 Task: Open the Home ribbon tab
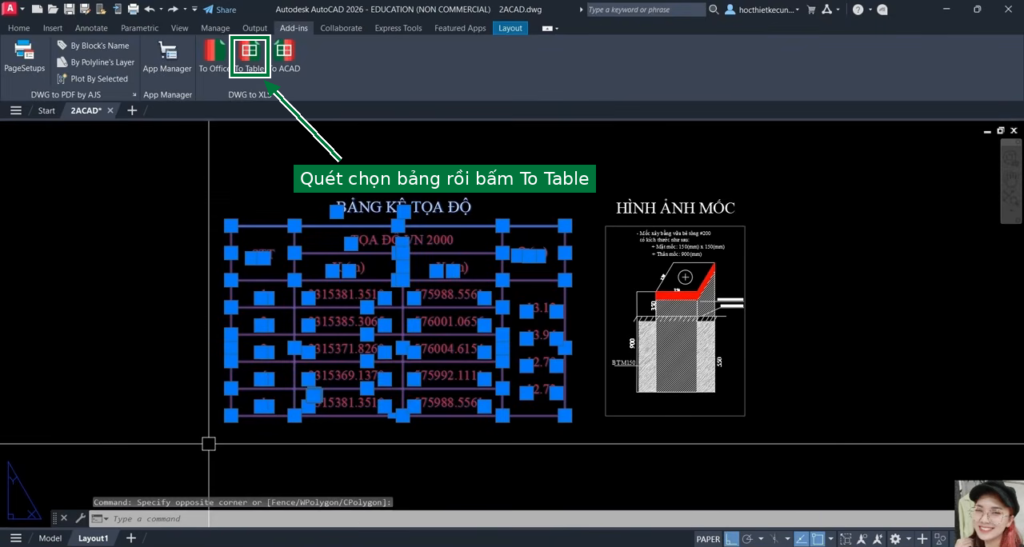pyautogui.click(x=19, y=28)
